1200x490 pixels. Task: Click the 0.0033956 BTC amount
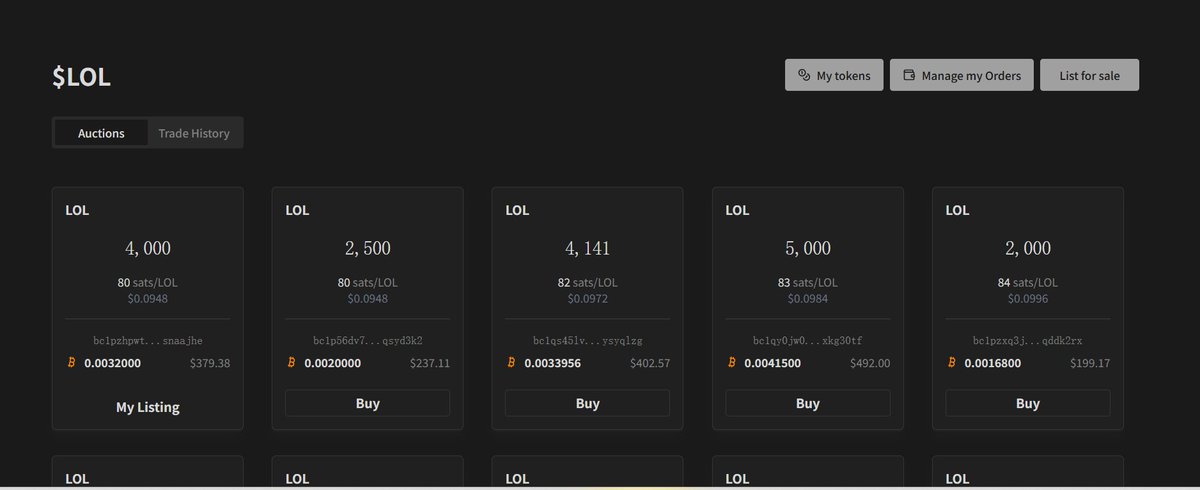tap(553, 363)
